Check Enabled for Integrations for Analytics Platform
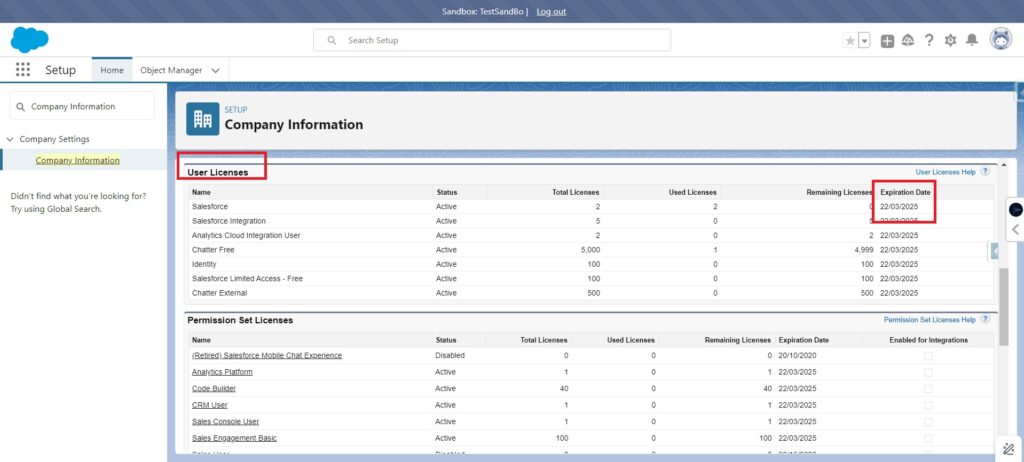The width and height of the screenshot is (1024, 462). tap(929, 372)
